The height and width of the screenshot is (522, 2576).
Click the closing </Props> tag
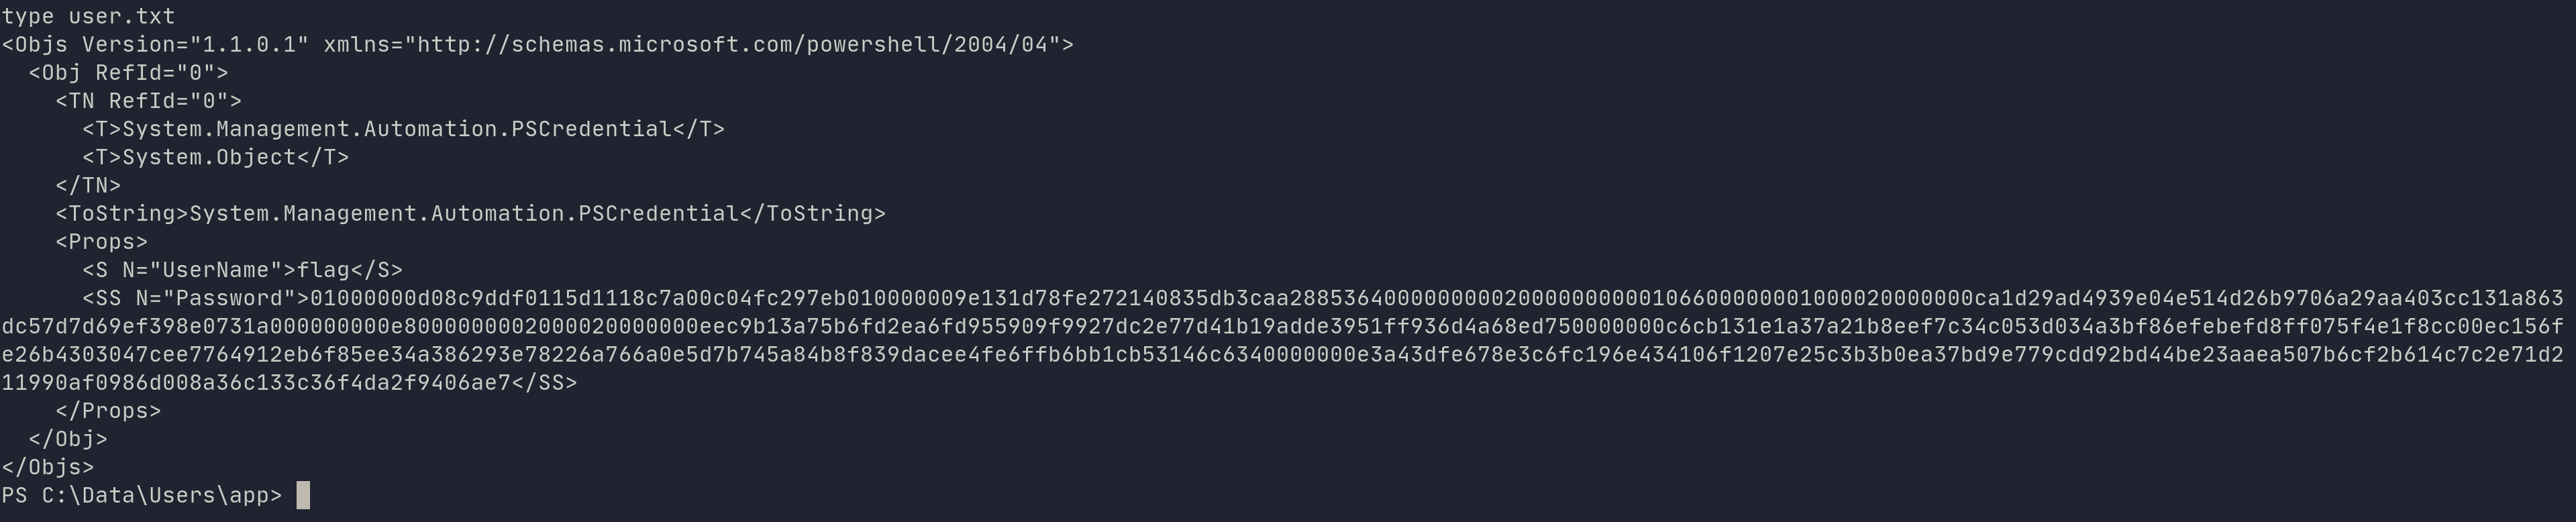108,410
